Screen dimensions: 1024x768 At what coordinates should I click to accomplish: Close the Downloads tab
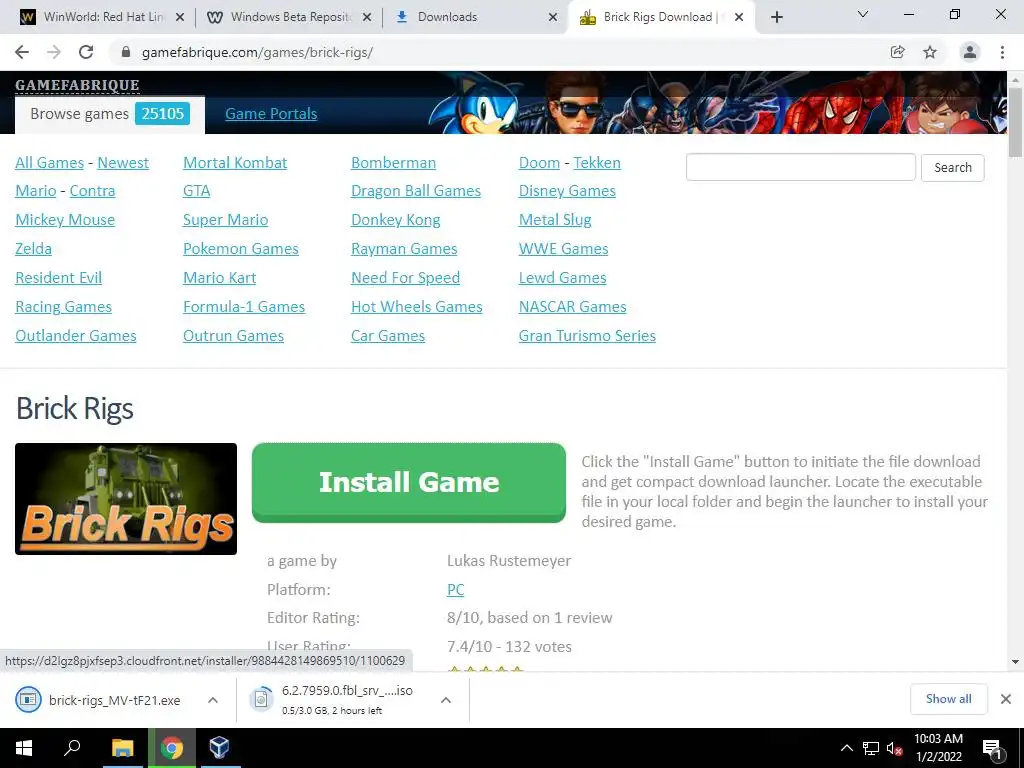pos(552,17)
